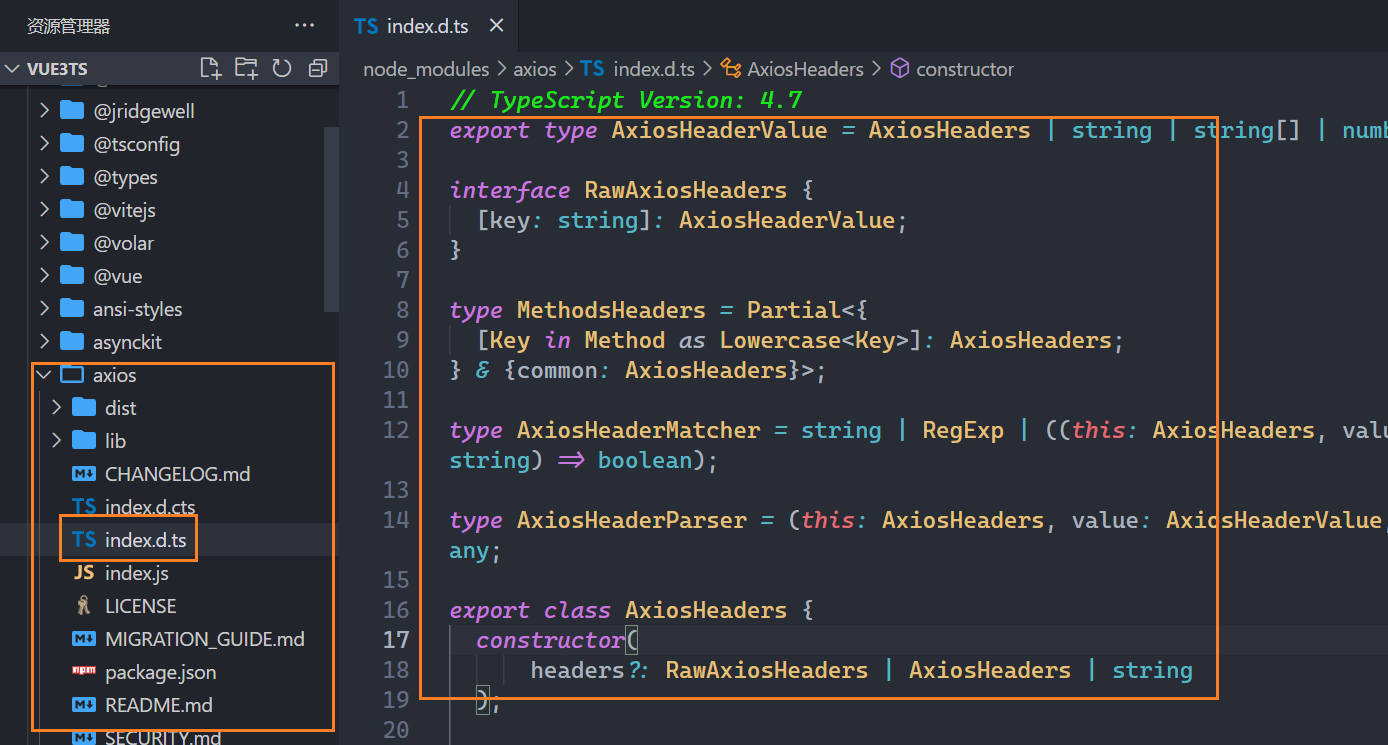Close the index.d.ts editor tab
1388x745 pixels.
[496, 26]
